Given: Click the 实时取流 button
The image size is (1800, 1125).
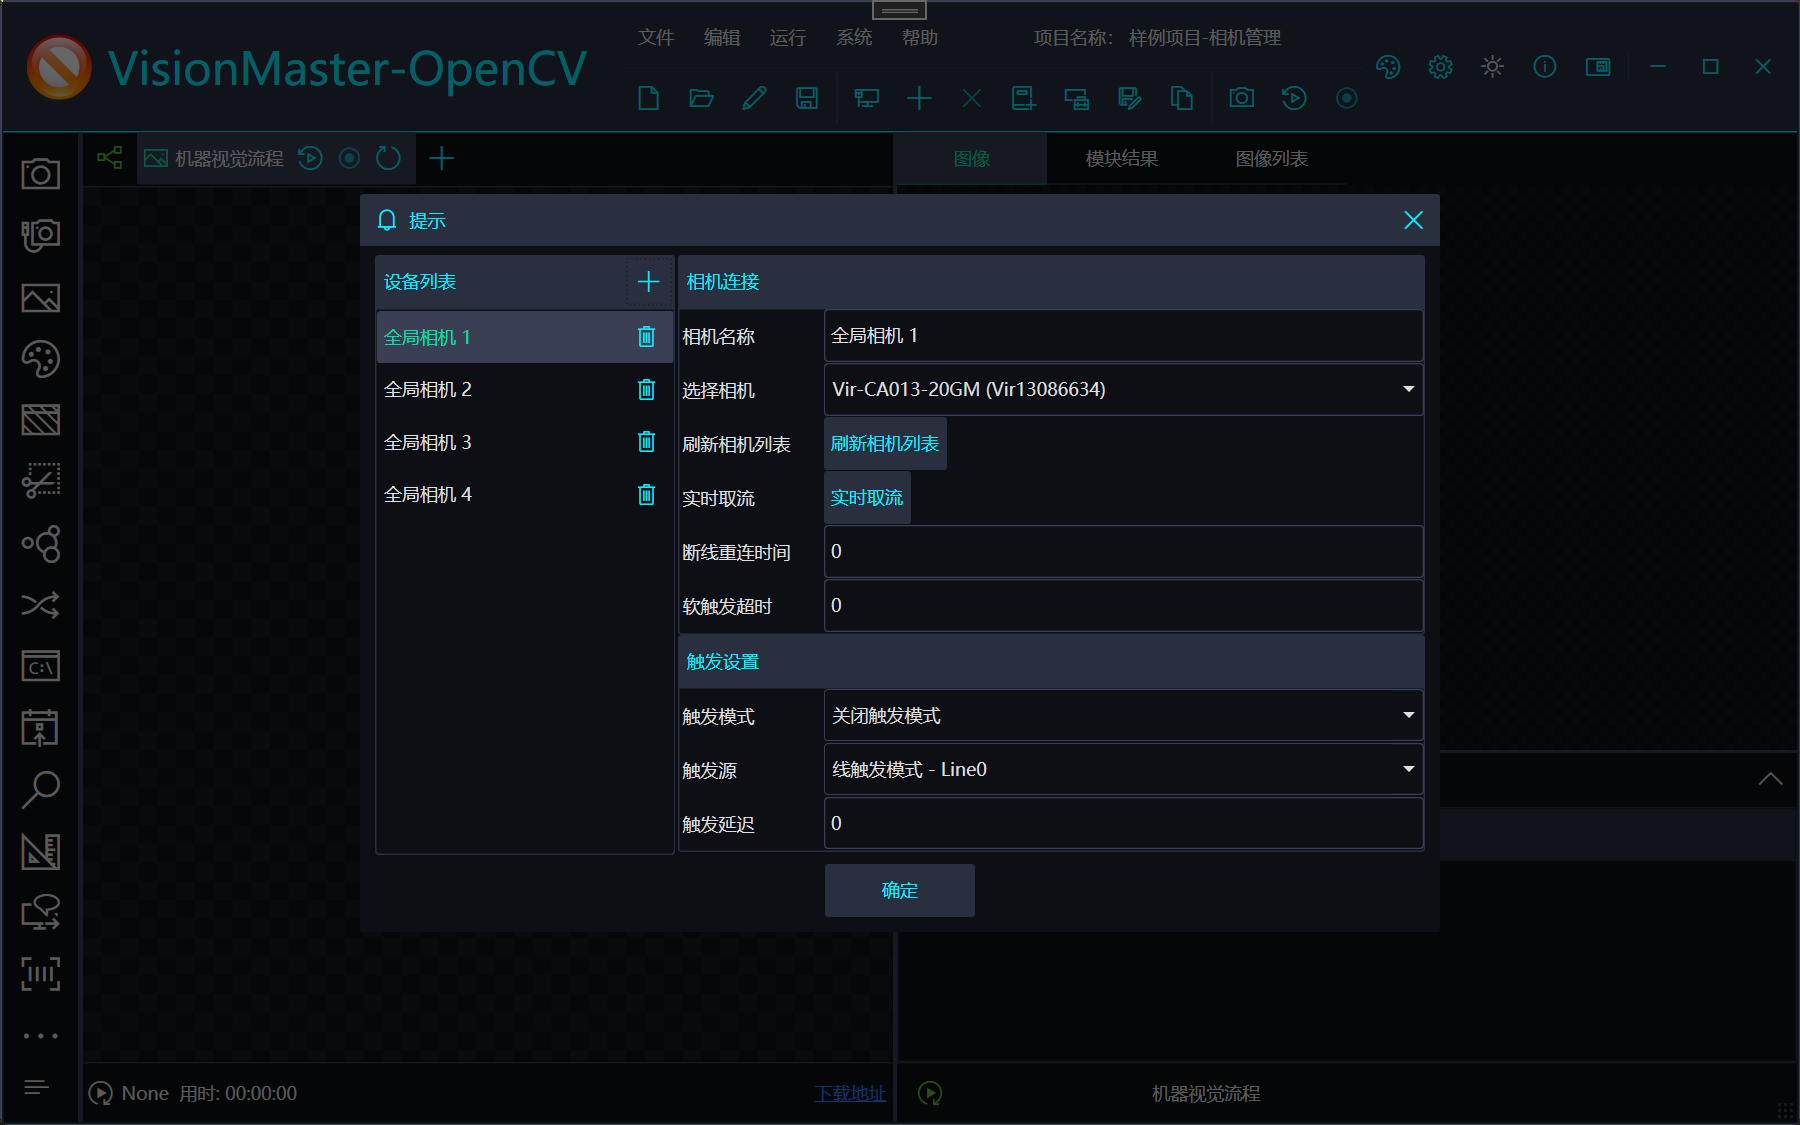Looking at the screenshot, I should click(867, 497).
